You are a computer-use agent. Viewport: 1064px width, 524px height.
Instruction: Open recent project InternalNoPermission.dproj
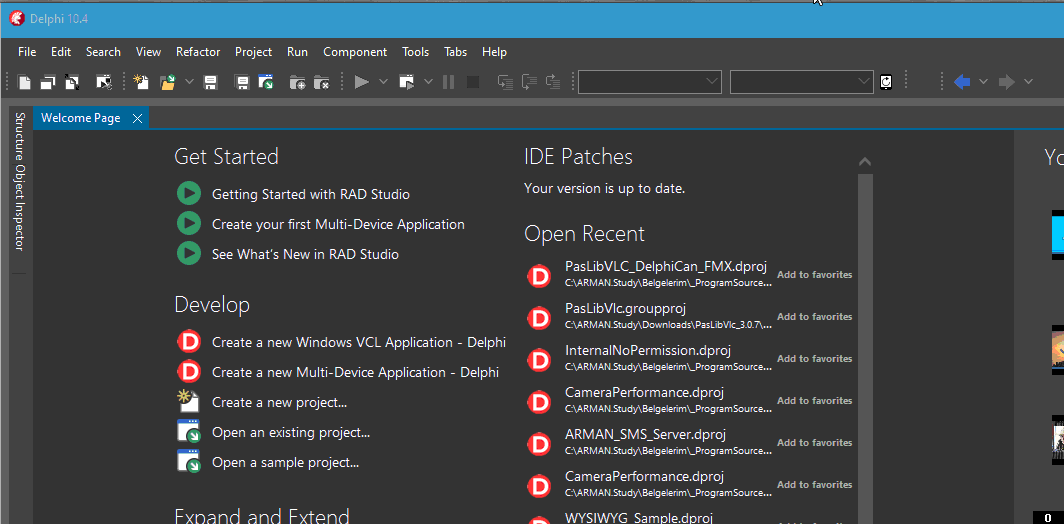pos(648,350)
